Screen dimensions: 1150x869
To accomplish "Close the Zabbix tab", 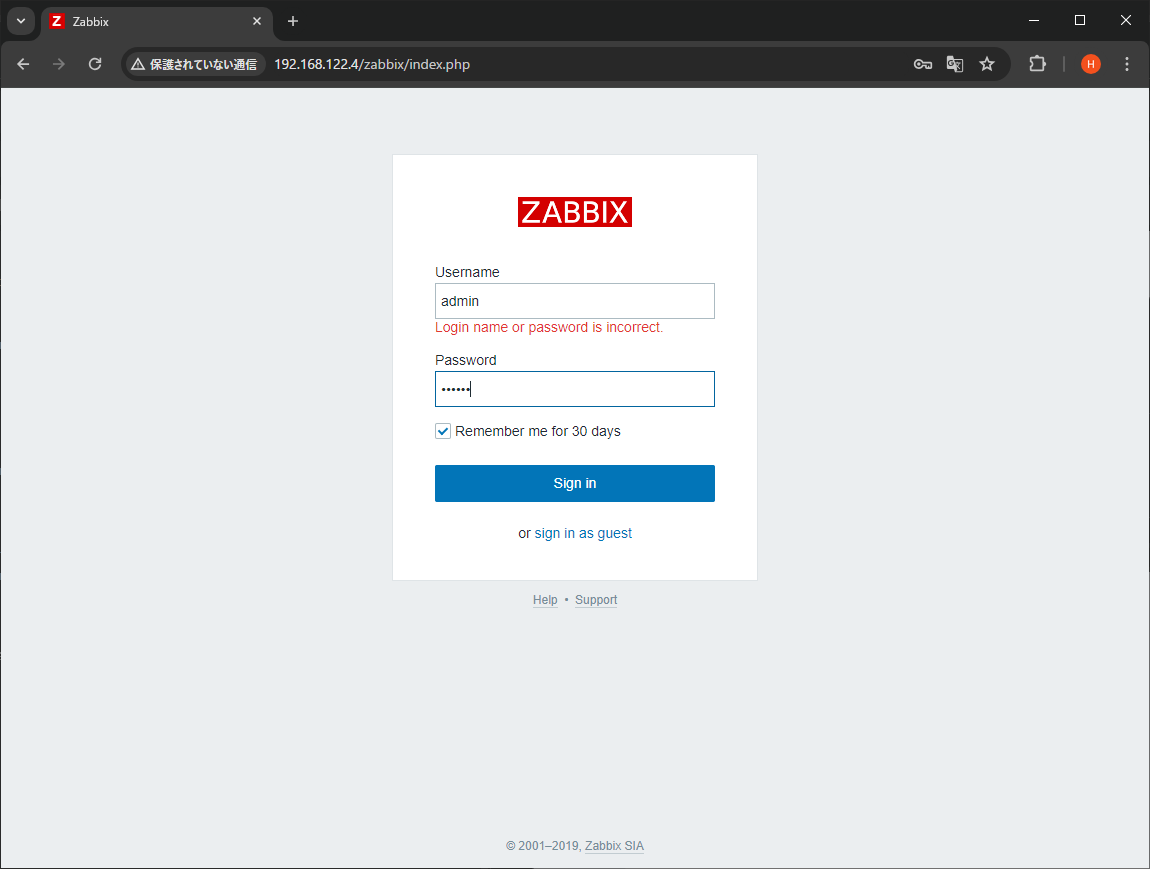I will coord(257,21).
